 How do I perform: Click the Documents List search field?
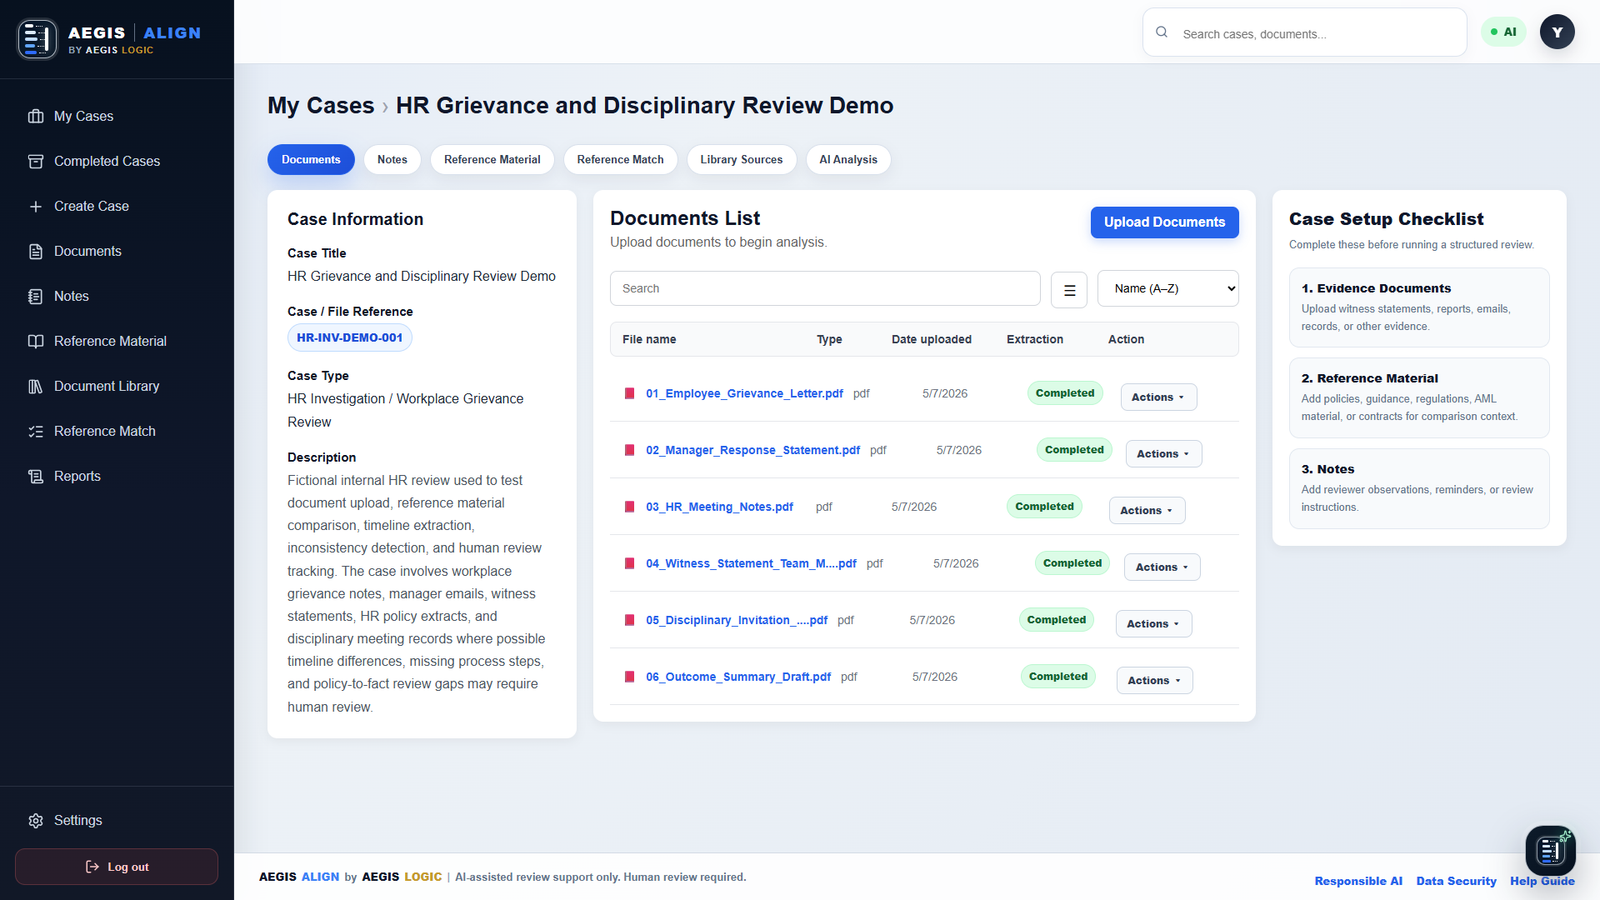(x=825, y=288)
